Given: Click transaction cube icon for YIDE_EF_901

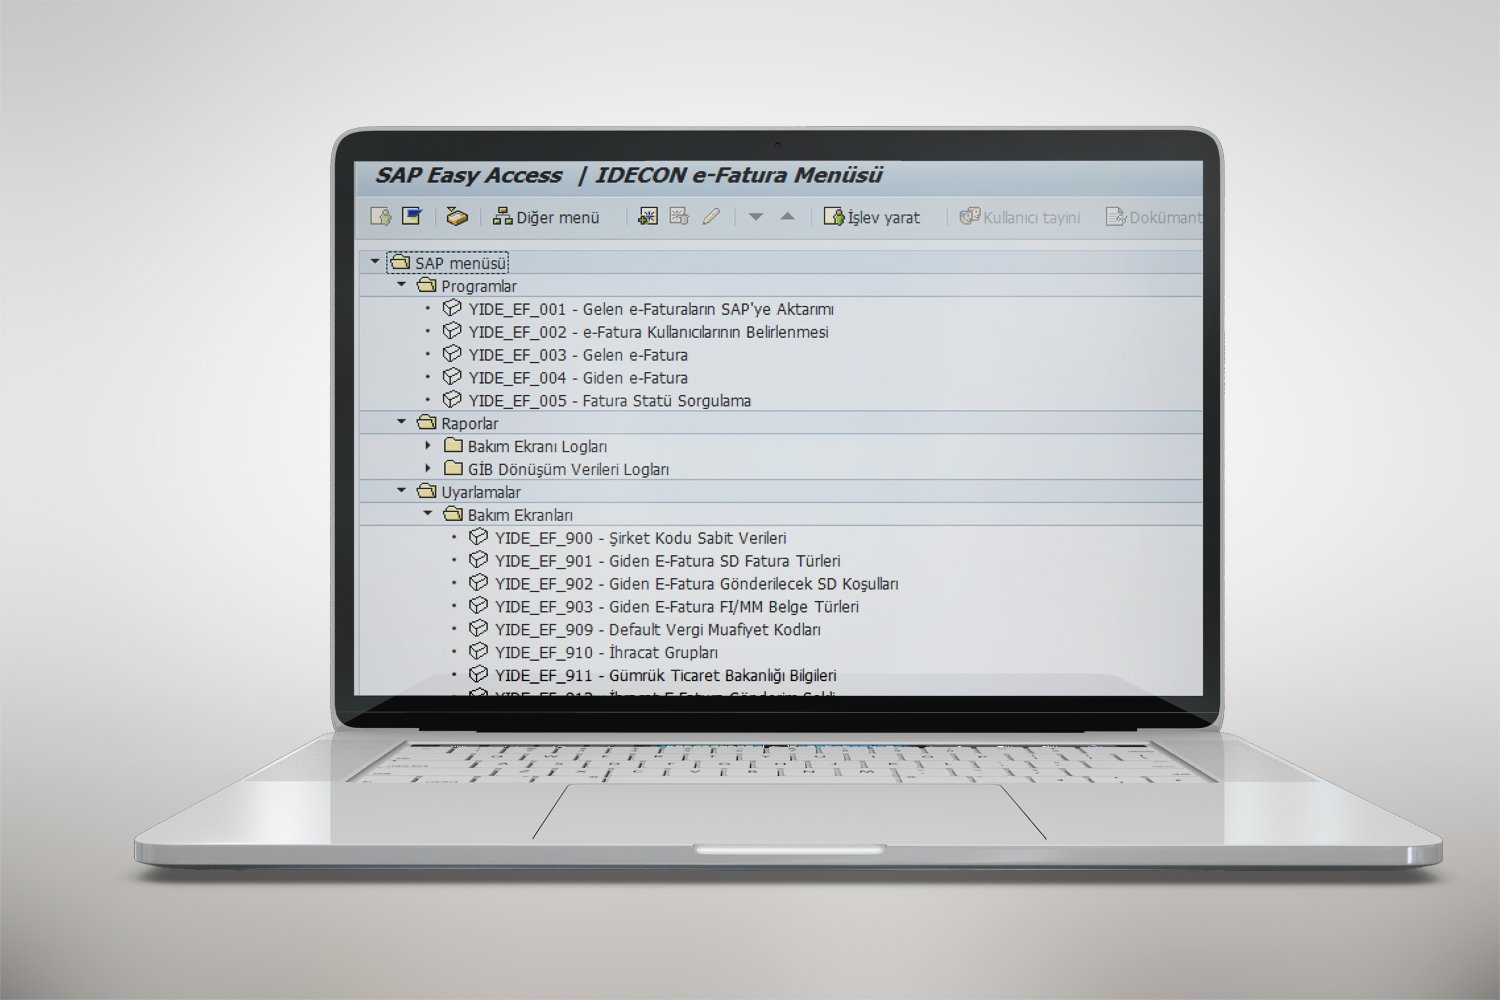Looking at the screenshot, I should coord(479,560).
